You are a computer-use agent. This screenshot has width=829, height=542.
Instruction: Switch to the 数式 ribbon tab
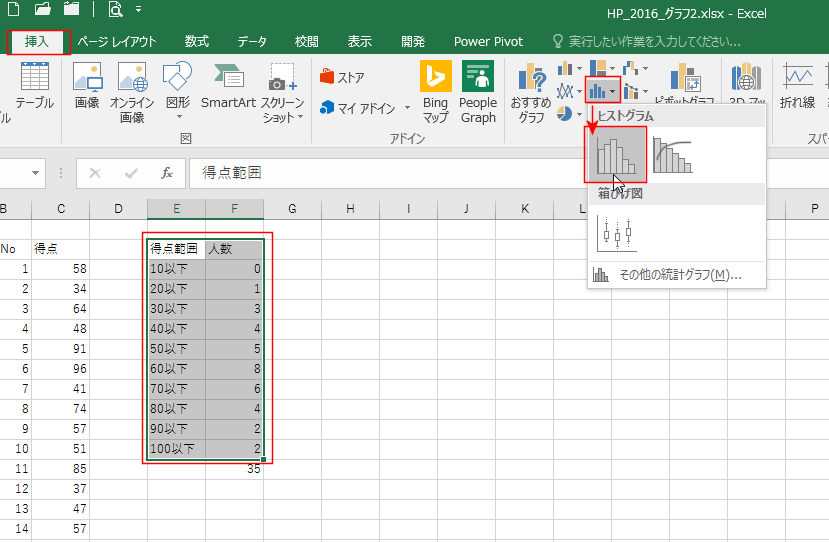[x=196, y=41]
